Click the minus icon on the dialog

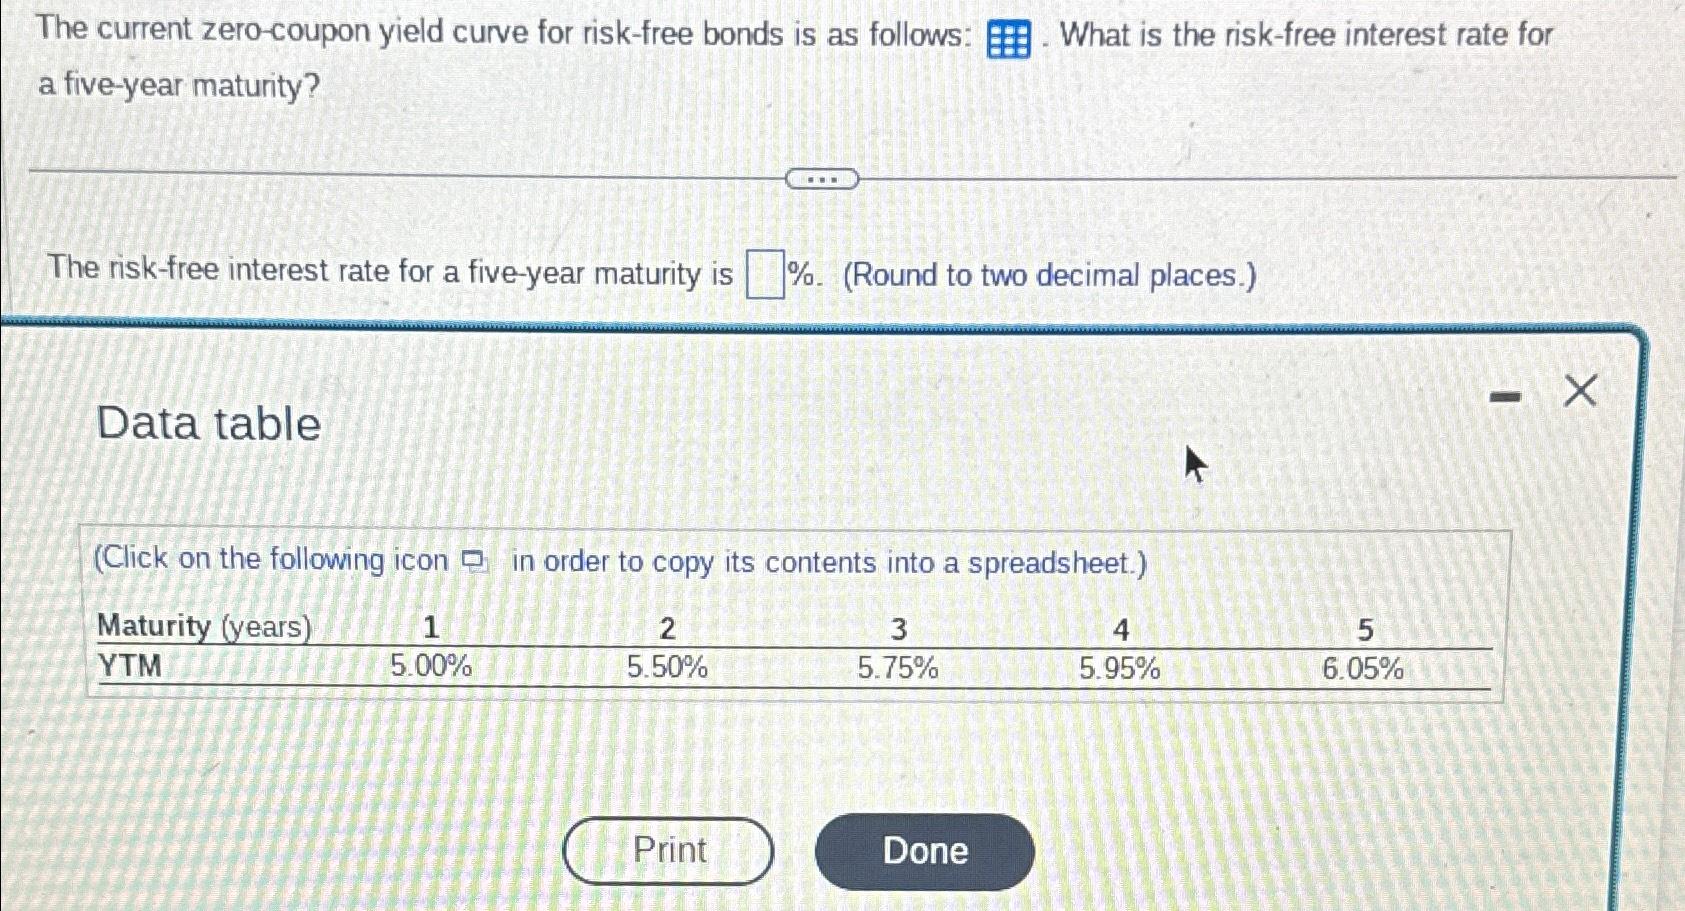(1504, 395)
